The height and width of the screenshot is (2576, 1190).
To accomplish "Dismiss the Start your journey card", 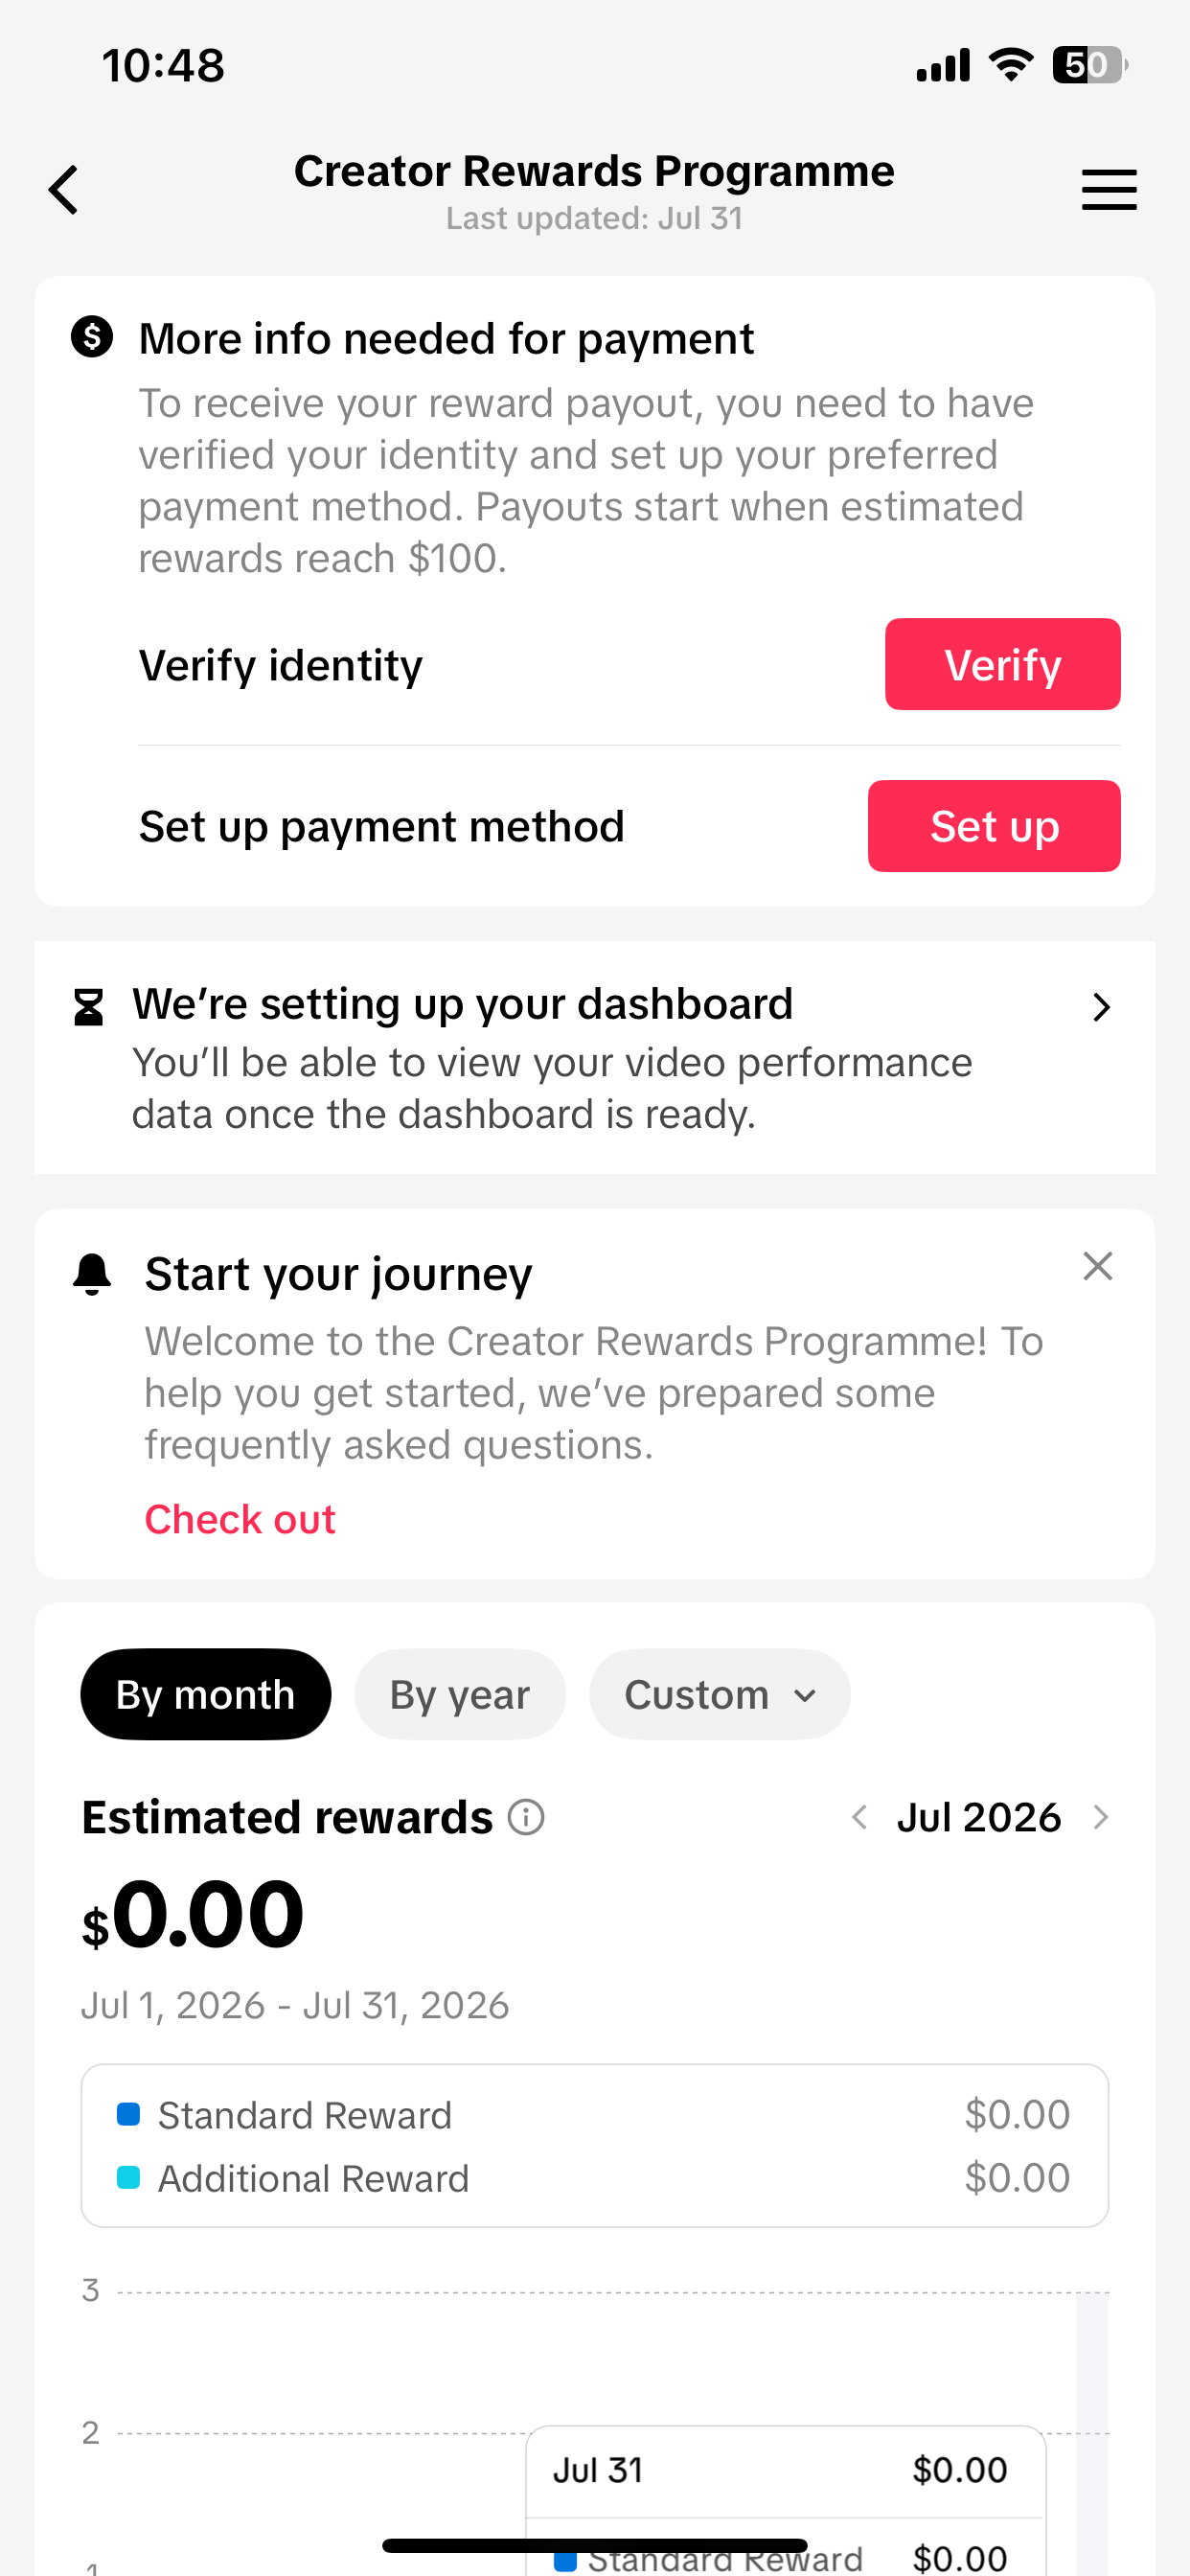I will pyautogui.click(x=1098, y=1266).
